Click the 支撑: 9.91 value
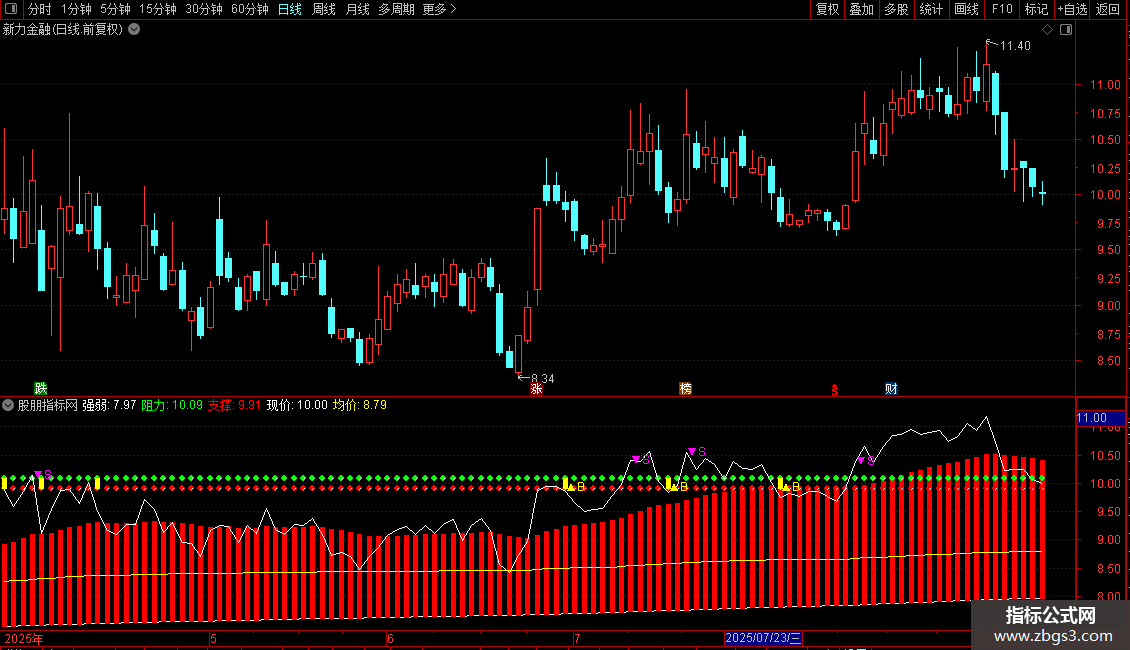This screenshot has width=1130, height=650. coord(234,405)
